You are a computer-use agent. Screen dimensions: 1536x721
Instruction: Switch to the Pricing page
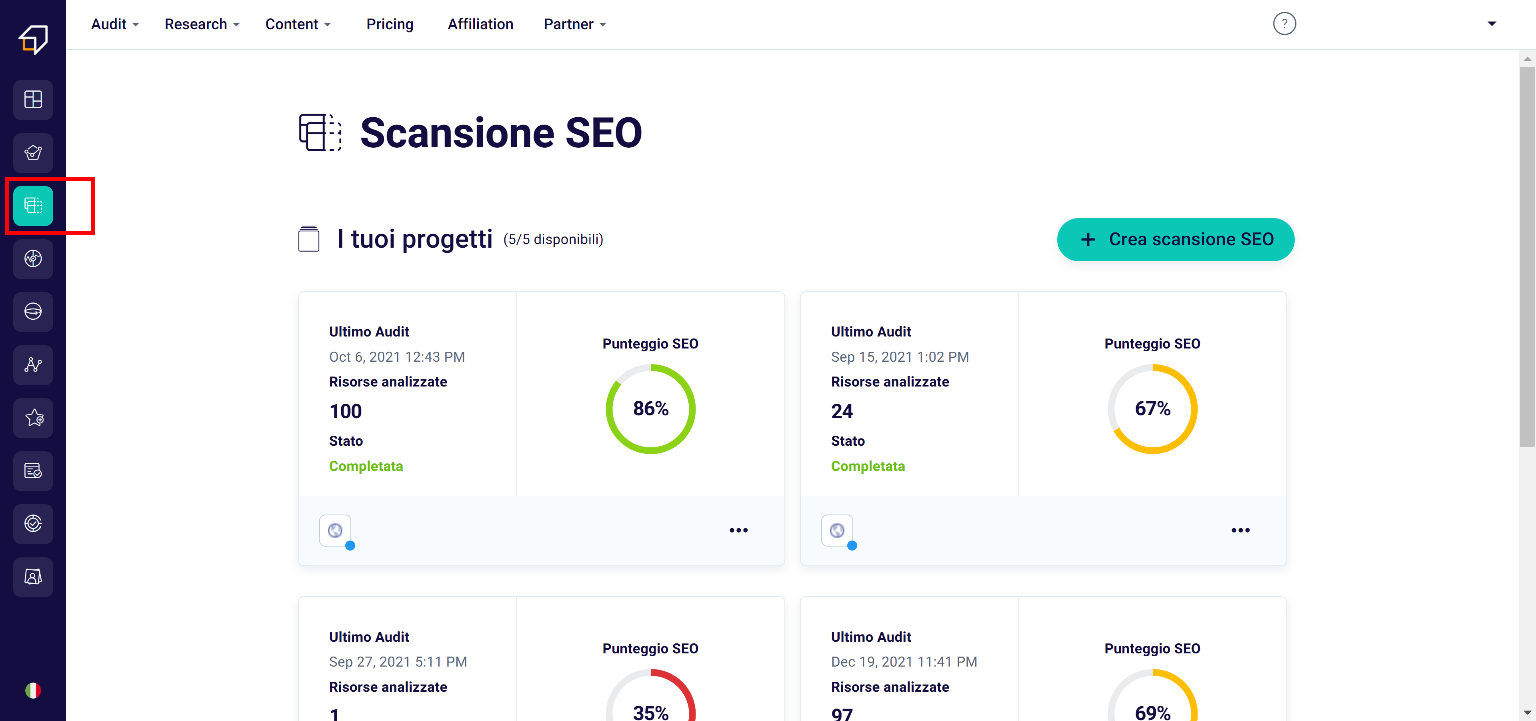389,24
